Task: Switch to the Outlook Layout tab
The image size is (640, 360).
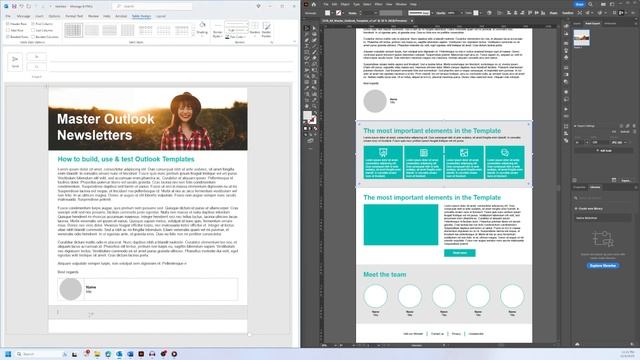Action: pyautogui.click(x=160, y=16)
